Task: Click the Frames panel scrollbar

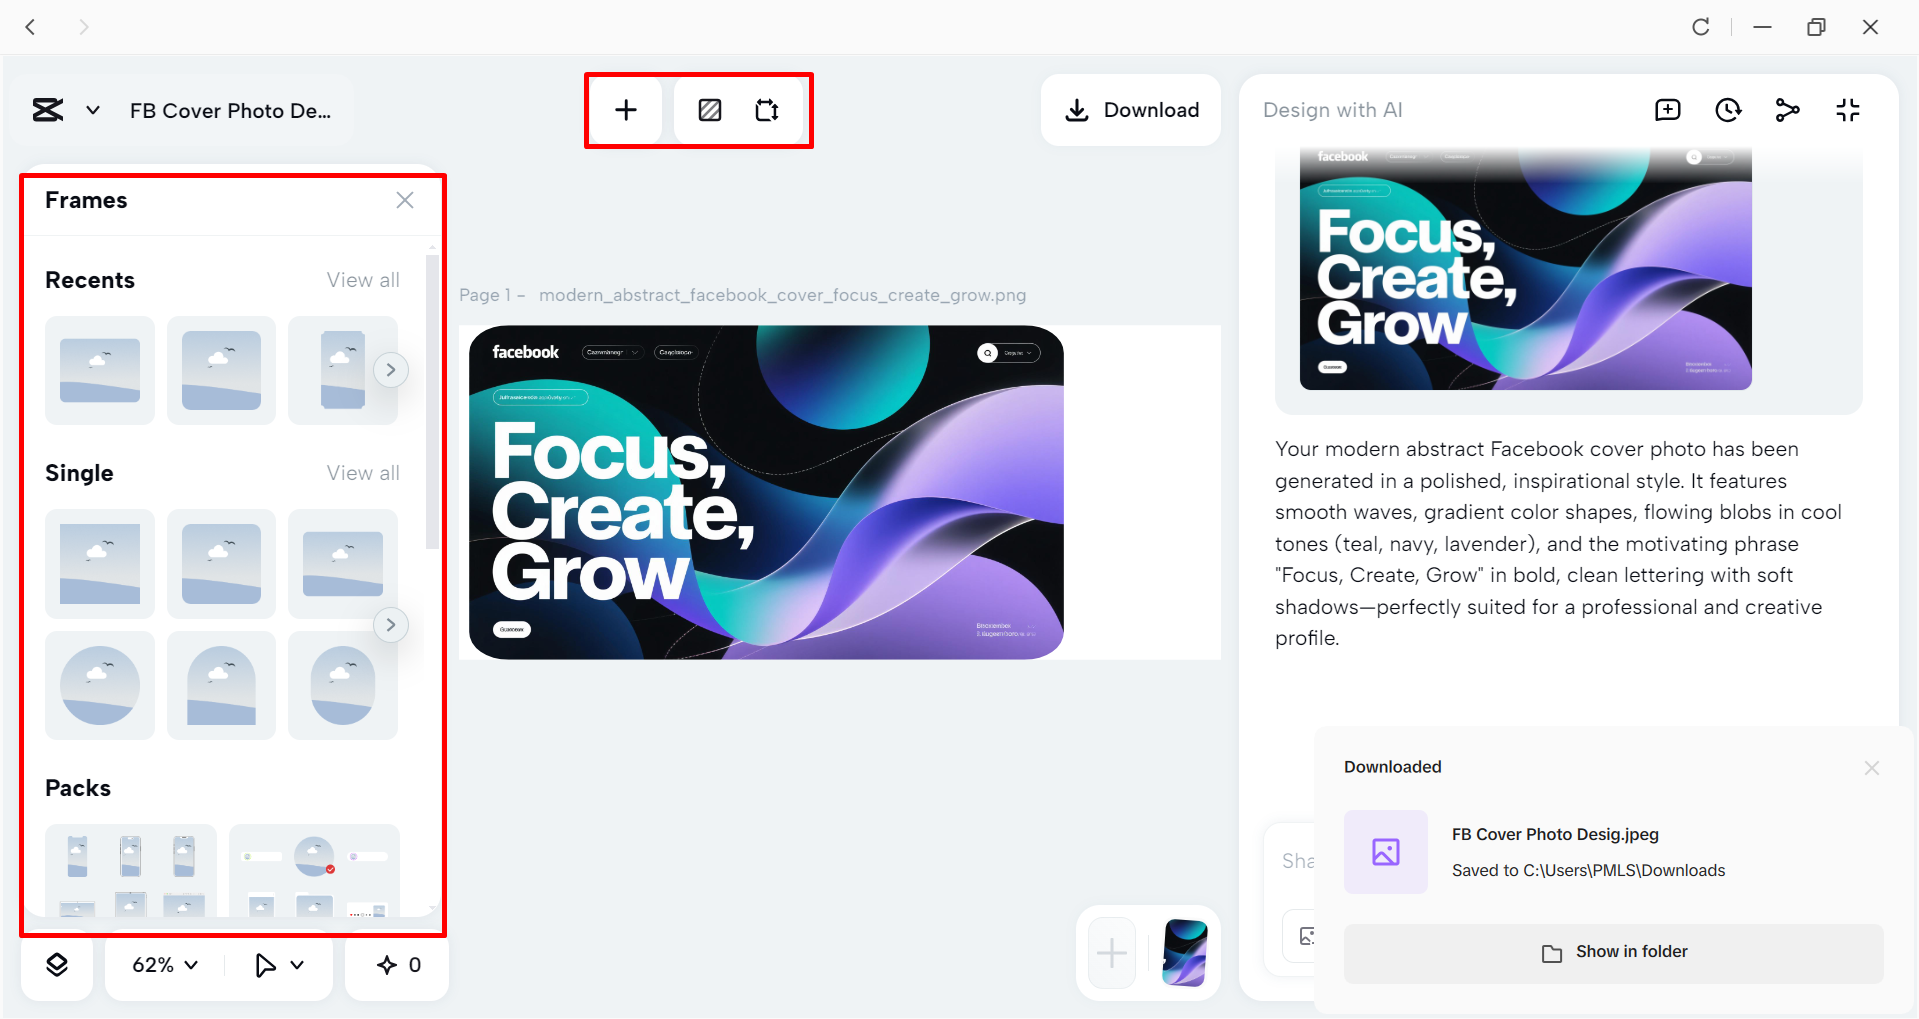Action: 432,402
